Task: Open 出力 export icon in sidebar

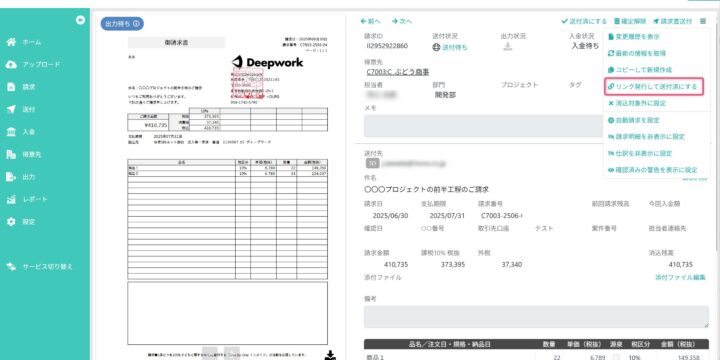Action: (x=11, y=177)
